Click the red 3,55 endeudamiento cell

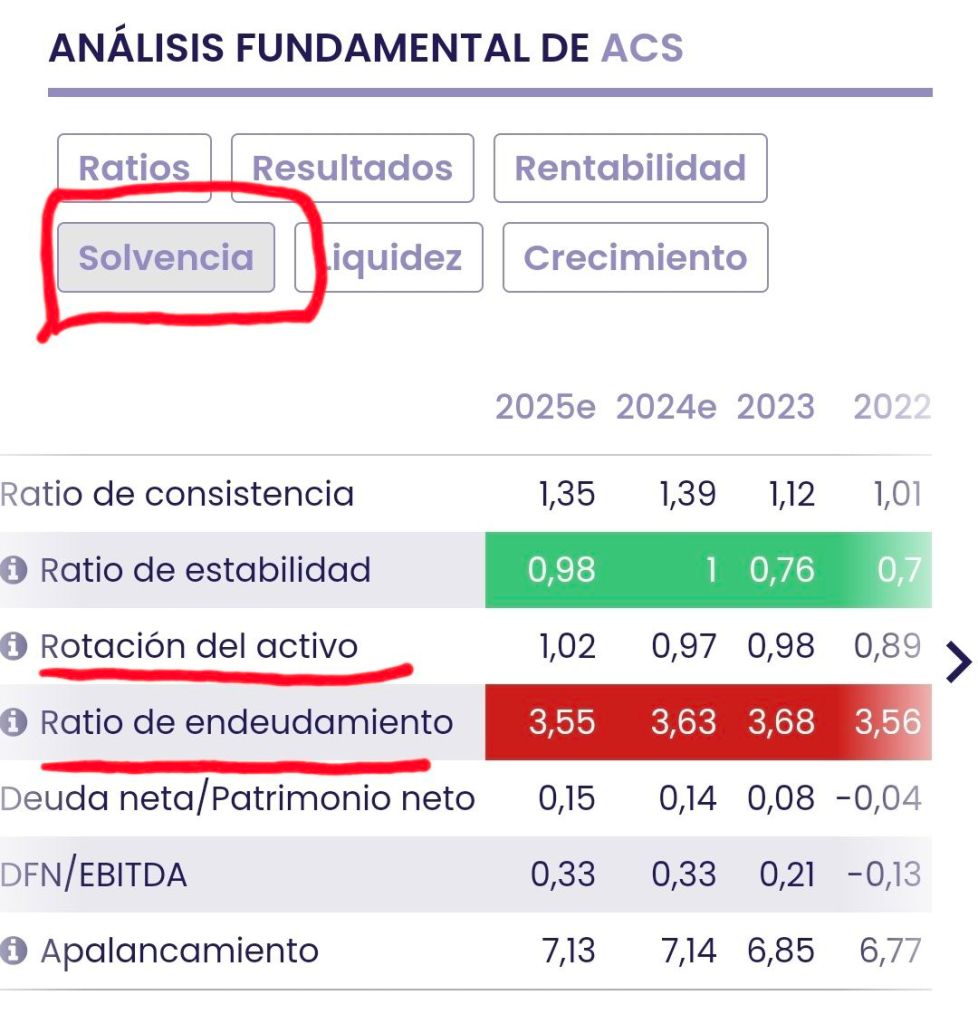561,723
